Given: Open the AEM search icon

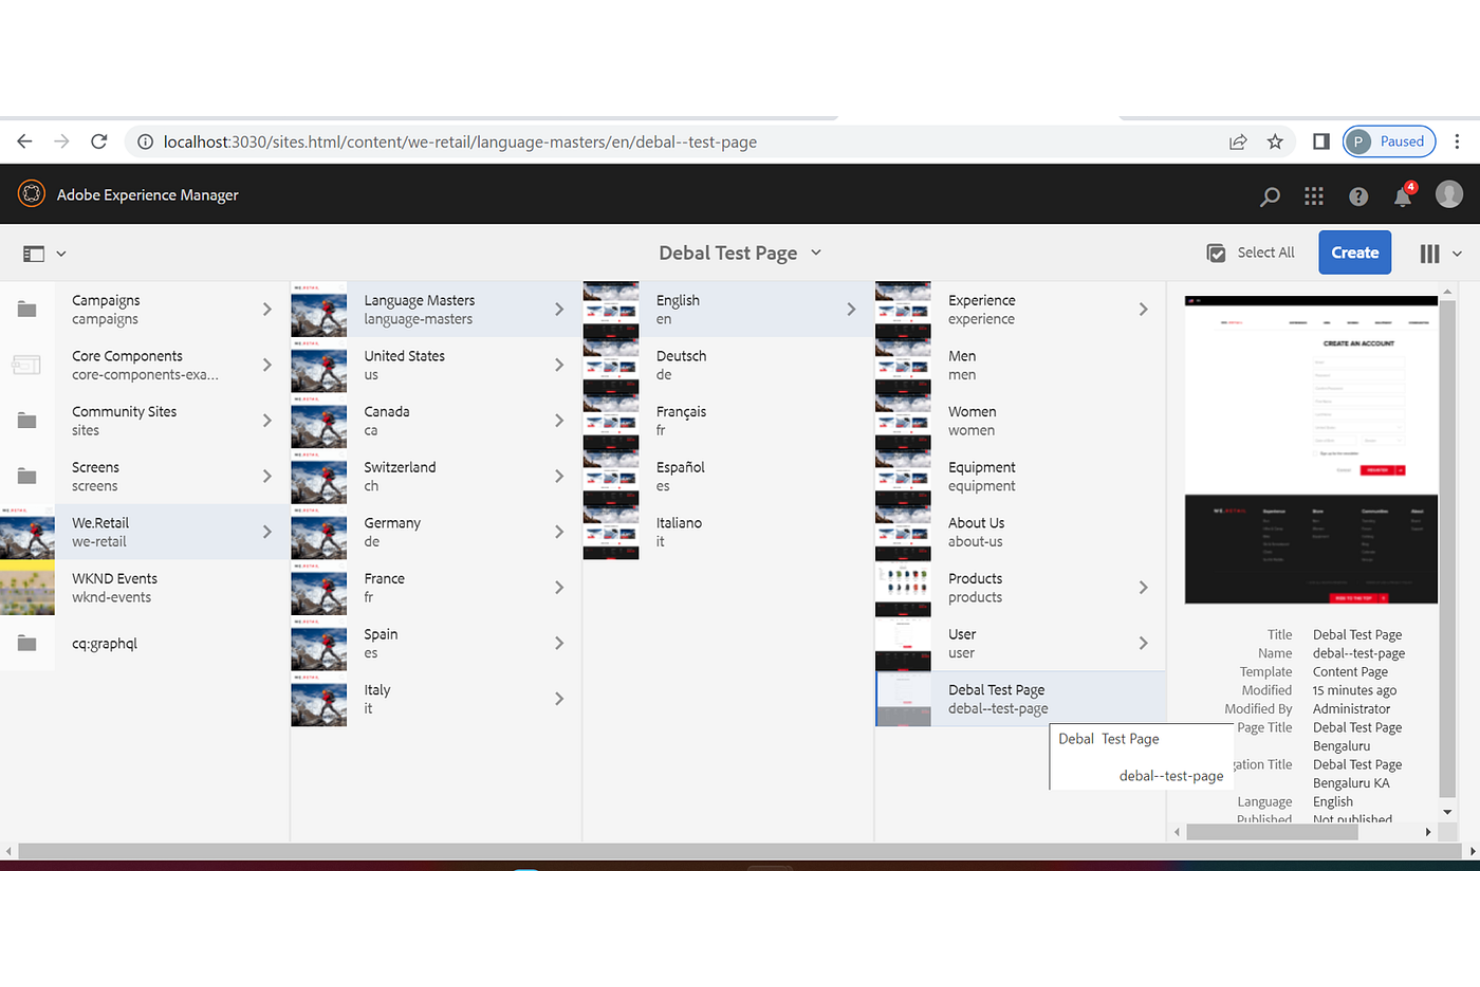Looking at the screenshot, I should [x=1269, y=195].
